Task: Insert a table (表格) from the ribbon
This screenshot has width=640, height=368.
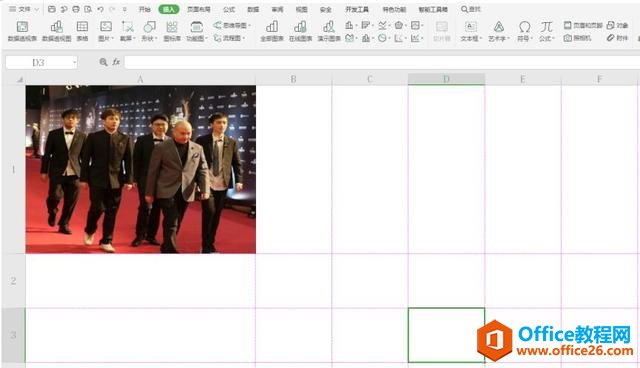Action: [x=82, y=31]
